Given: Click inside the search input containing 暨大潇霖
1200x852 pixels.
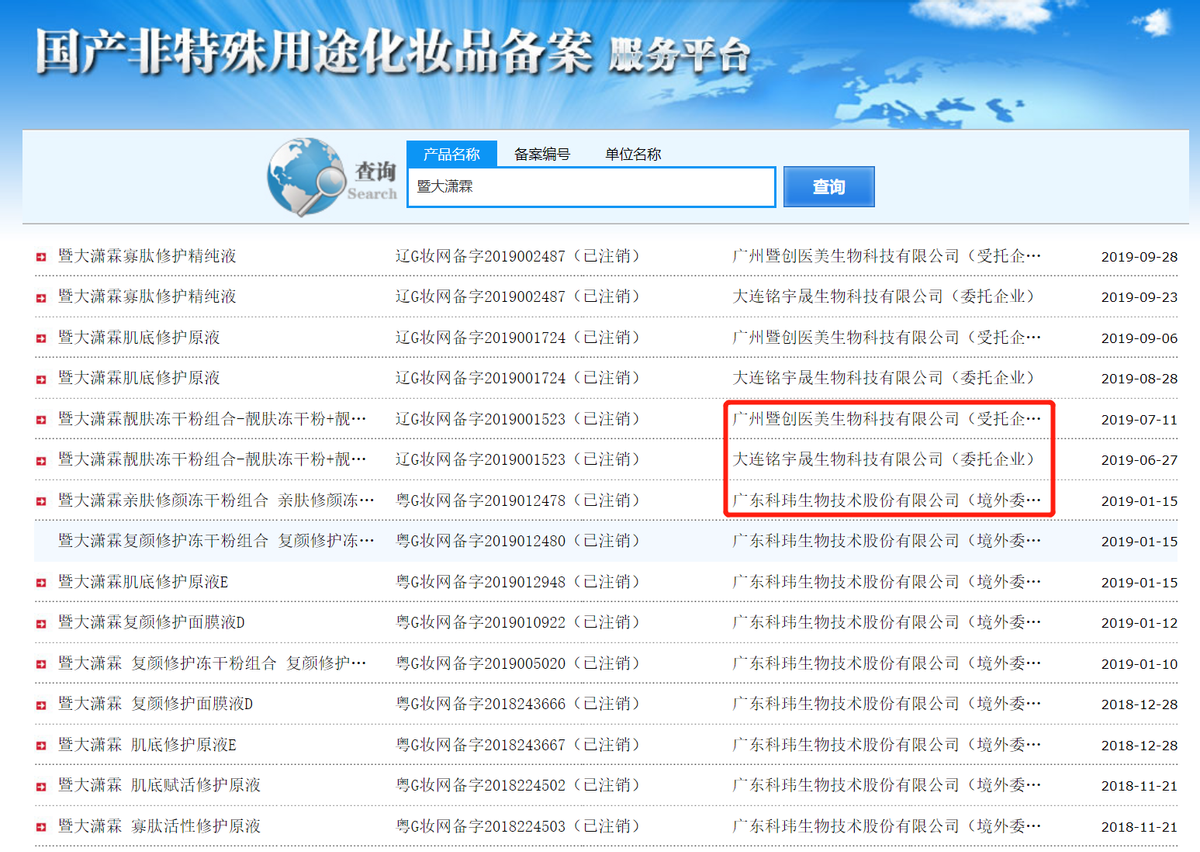Looking at the screenshot, I should (590, 186).
